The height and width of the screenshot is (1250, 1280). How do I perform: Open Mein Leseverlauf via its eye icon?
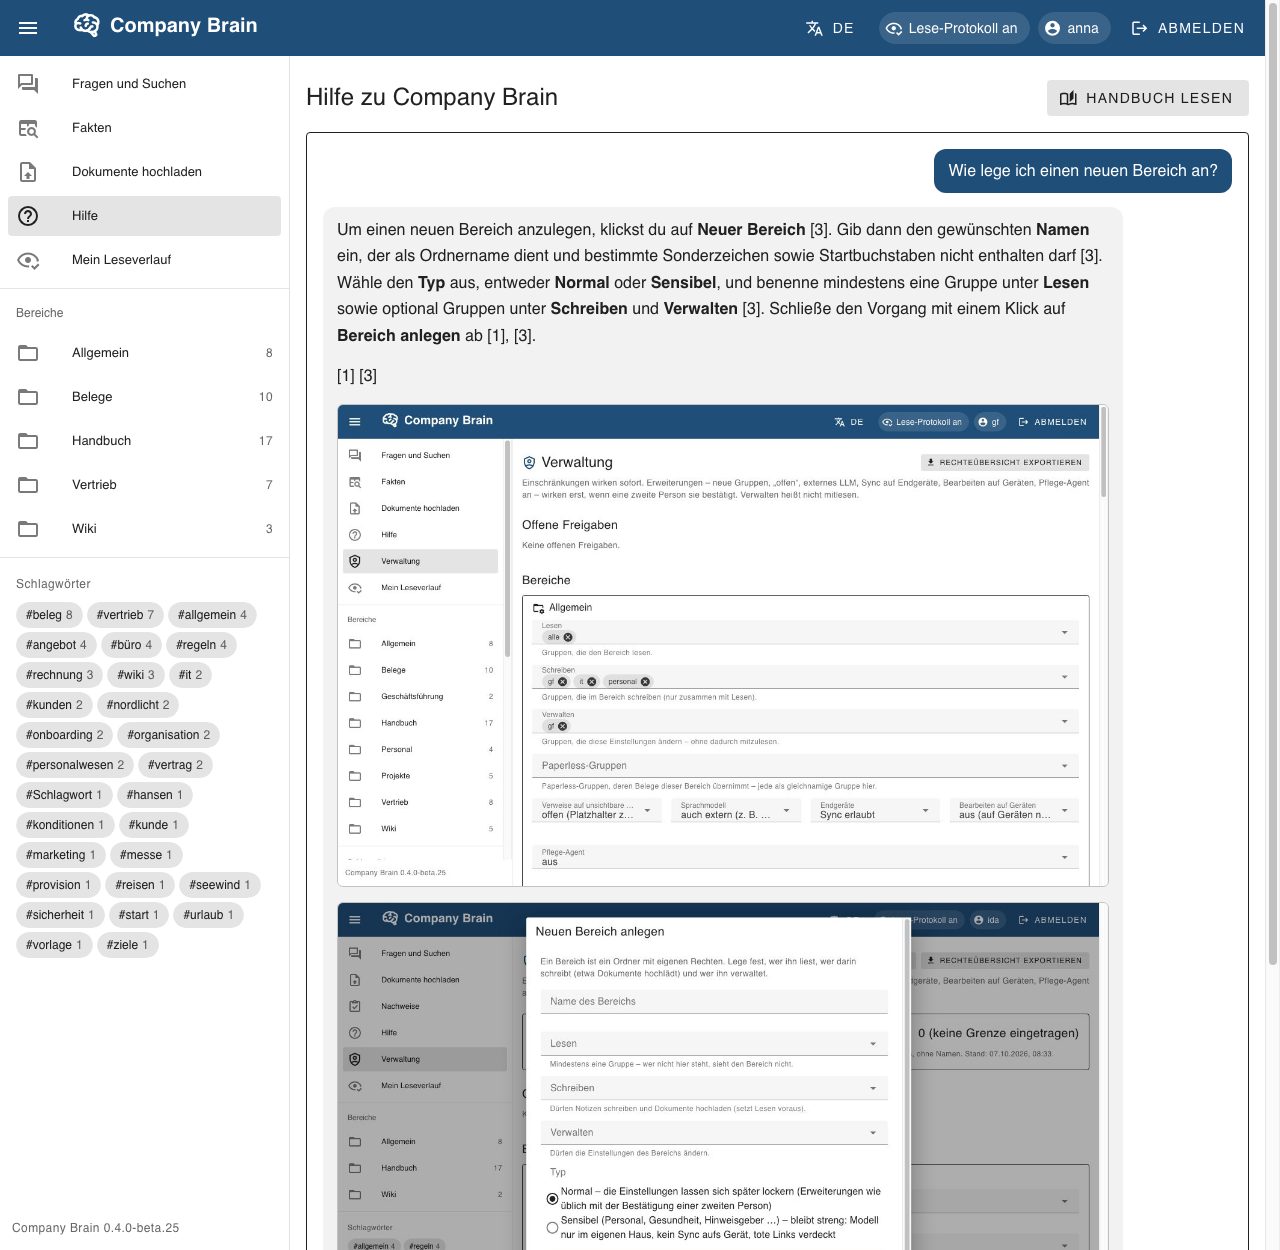[x=28, y=260]
